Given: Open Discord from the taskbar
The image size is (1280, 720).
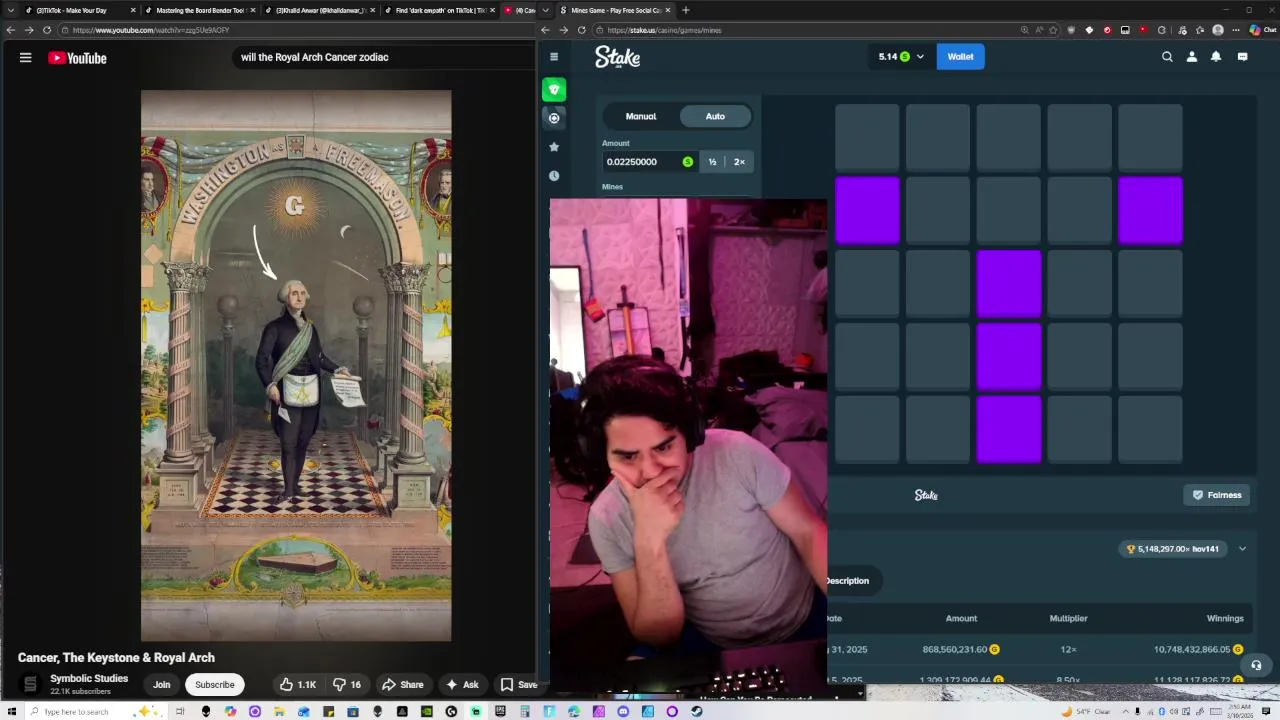Looking at the screenshot, I should (x=623, y=712).
